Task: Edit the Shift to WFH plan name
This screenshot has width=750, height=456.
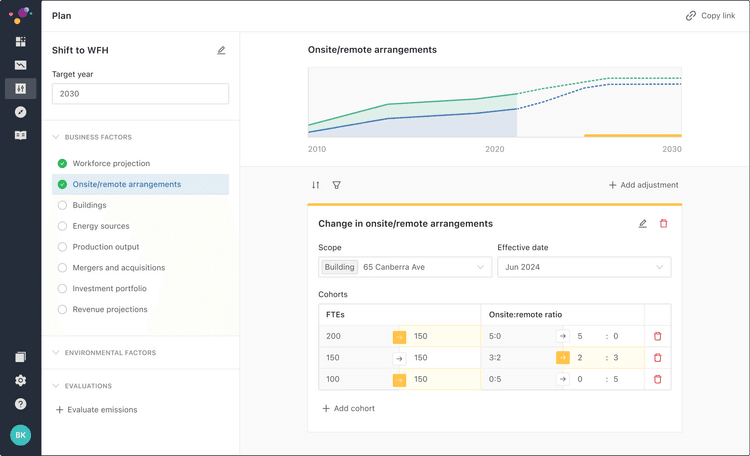Action: point(221,50)
